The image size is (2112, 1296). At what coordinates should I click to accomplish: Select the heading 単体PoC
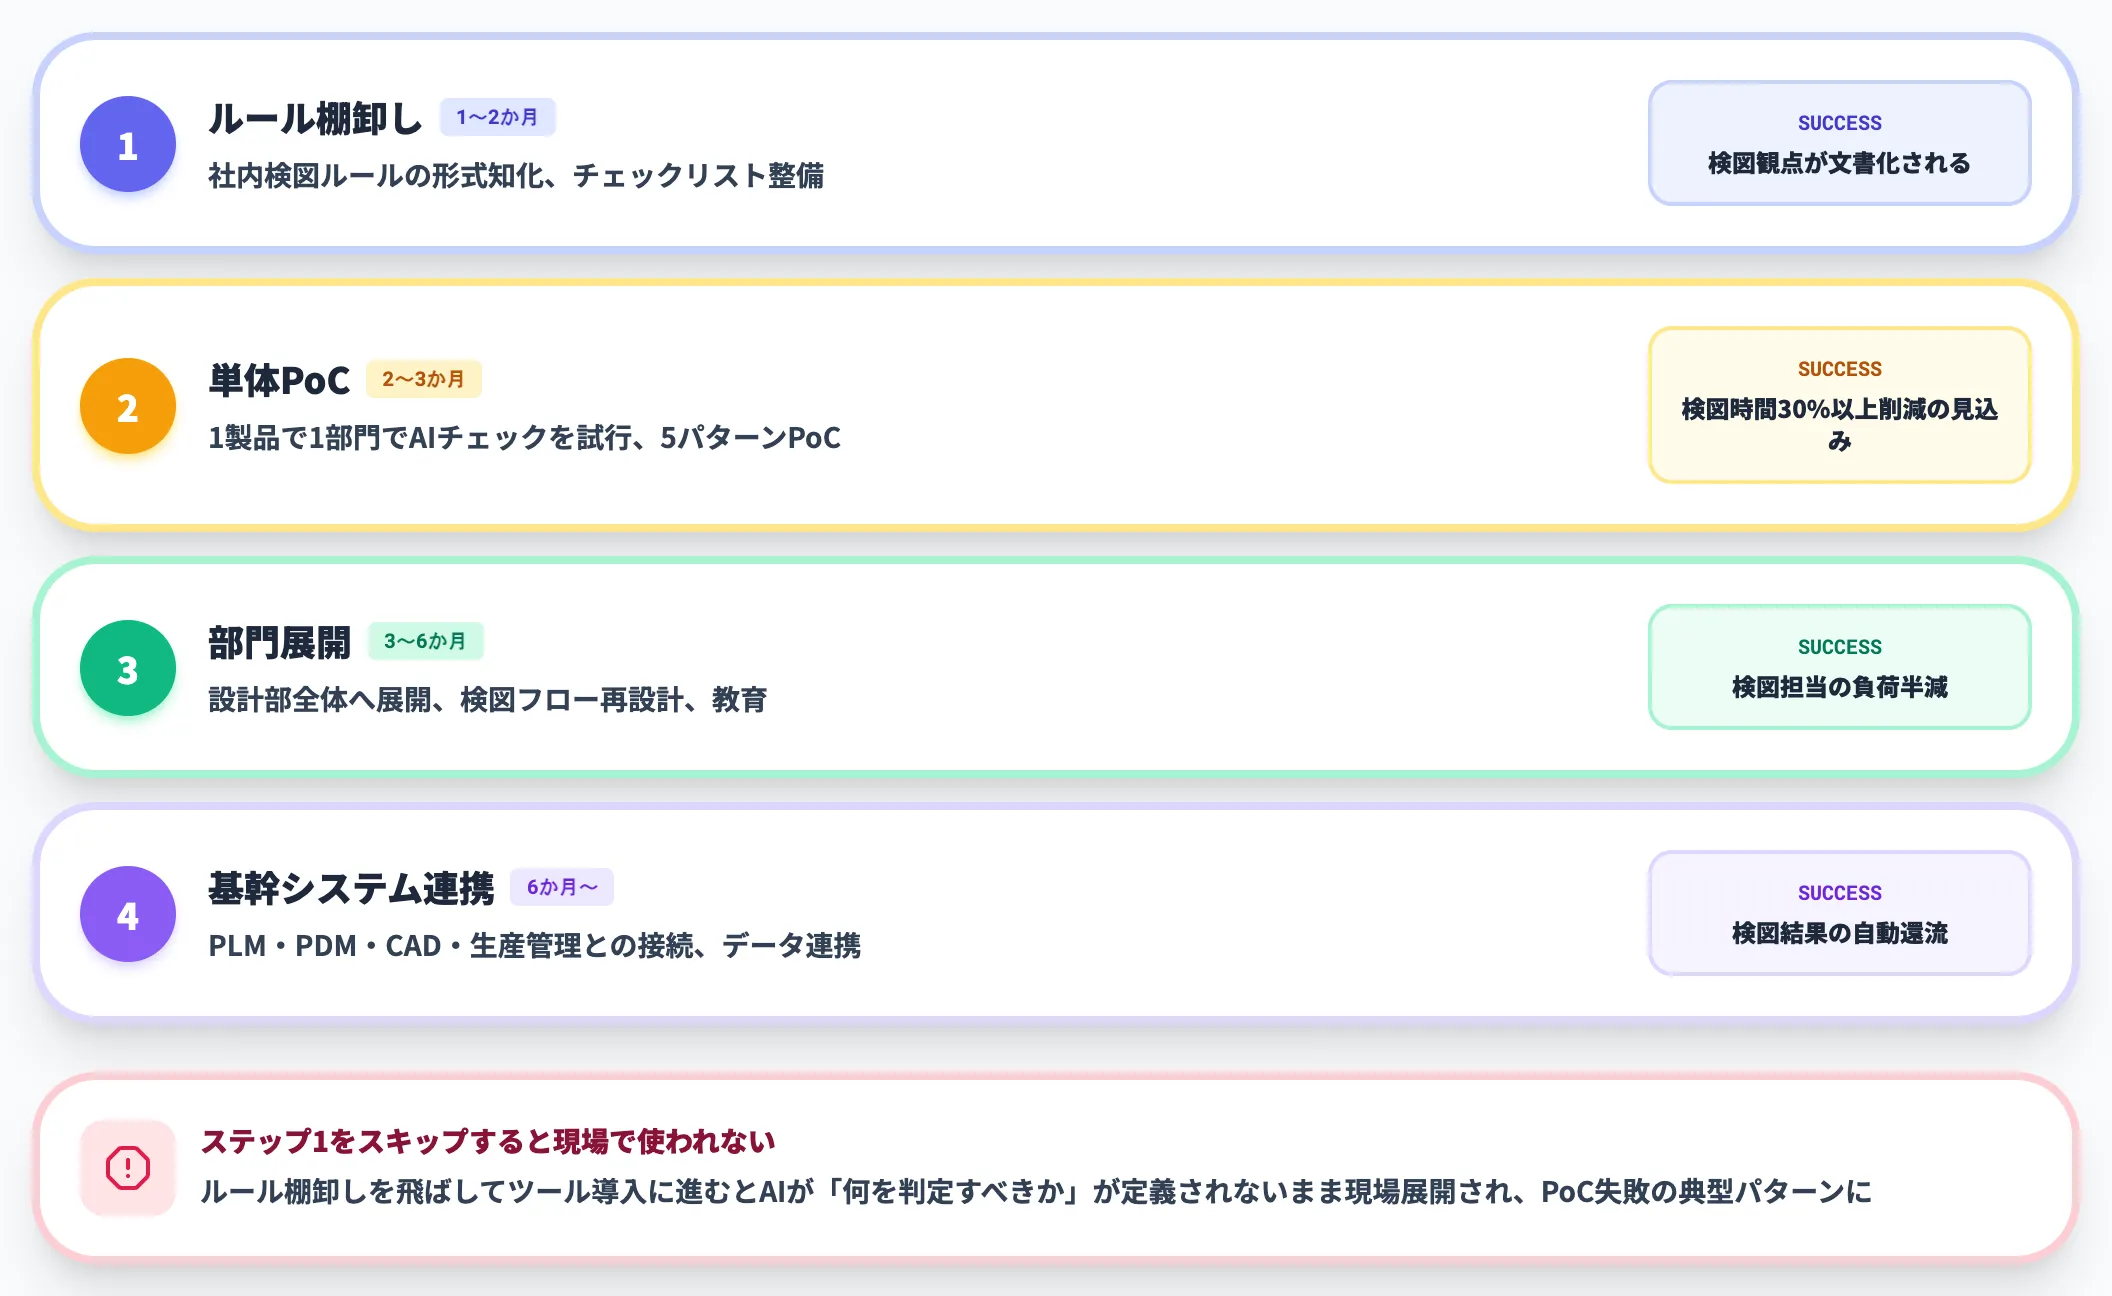279,380
